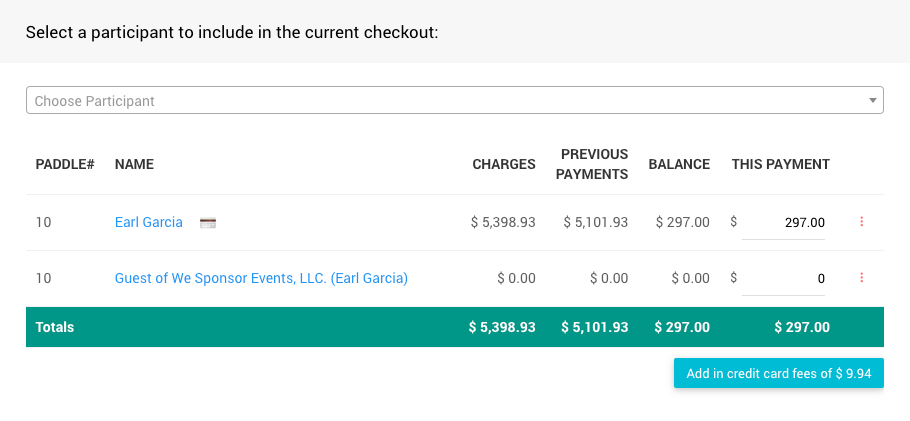
Task: Click the THIS PAYMENT column header
Action: point(780,164)
